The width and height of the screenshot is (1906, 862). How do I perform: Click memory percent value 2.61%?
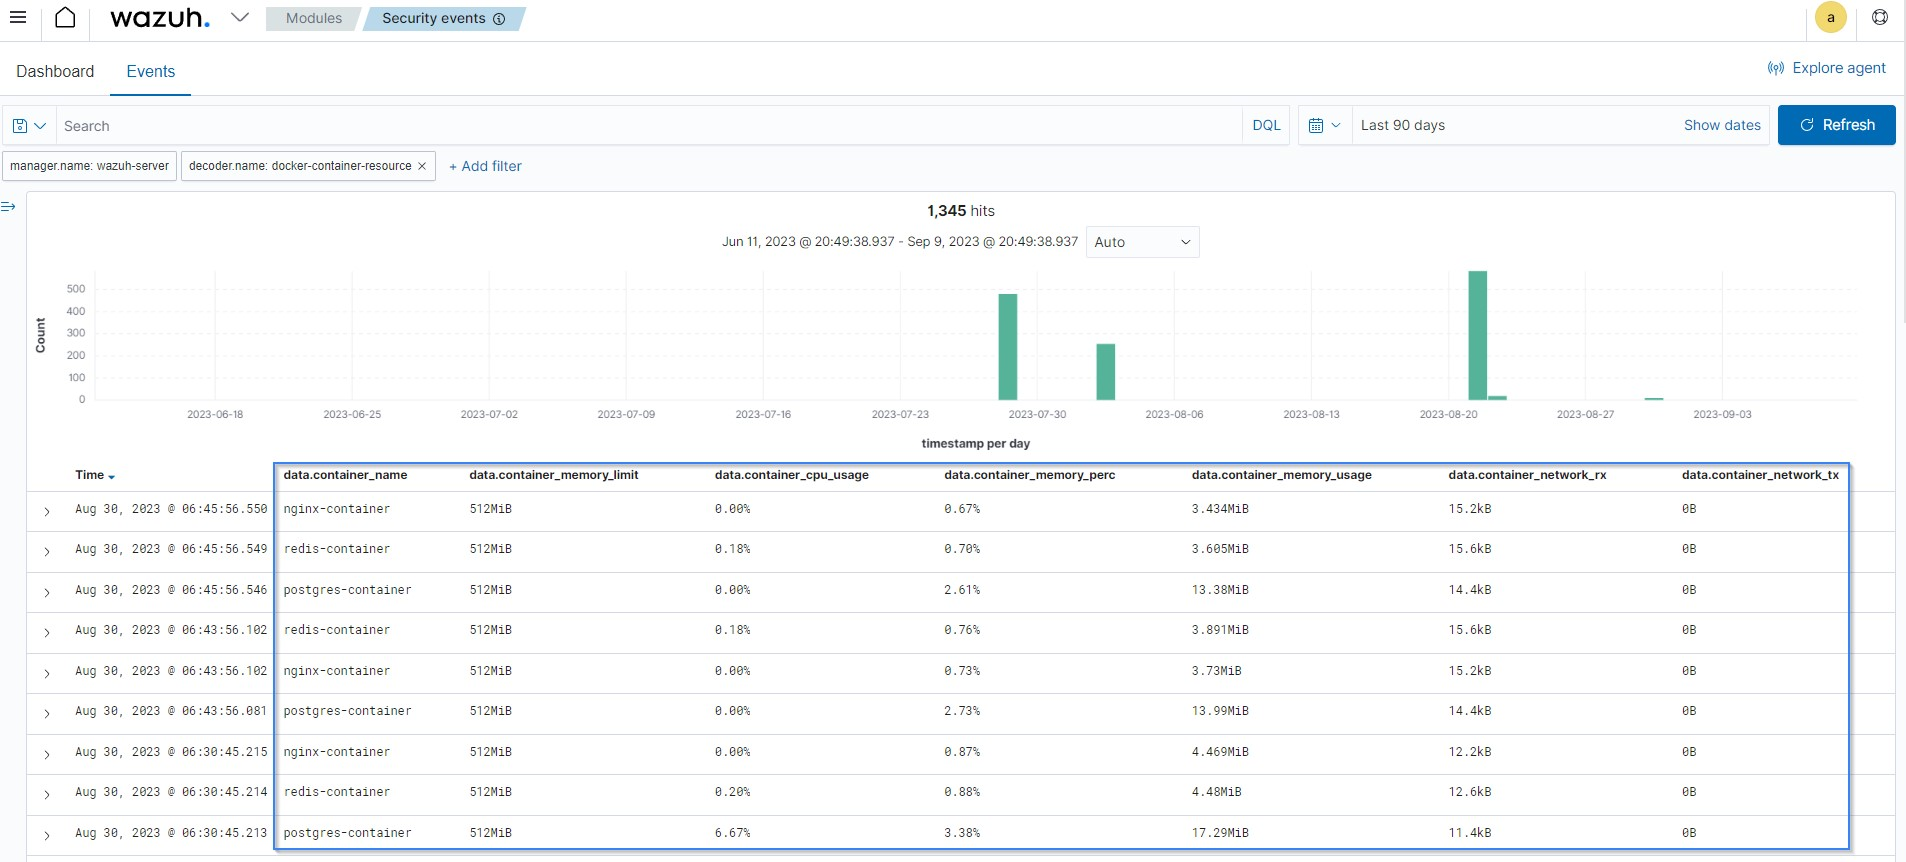[x=962, y=590]
